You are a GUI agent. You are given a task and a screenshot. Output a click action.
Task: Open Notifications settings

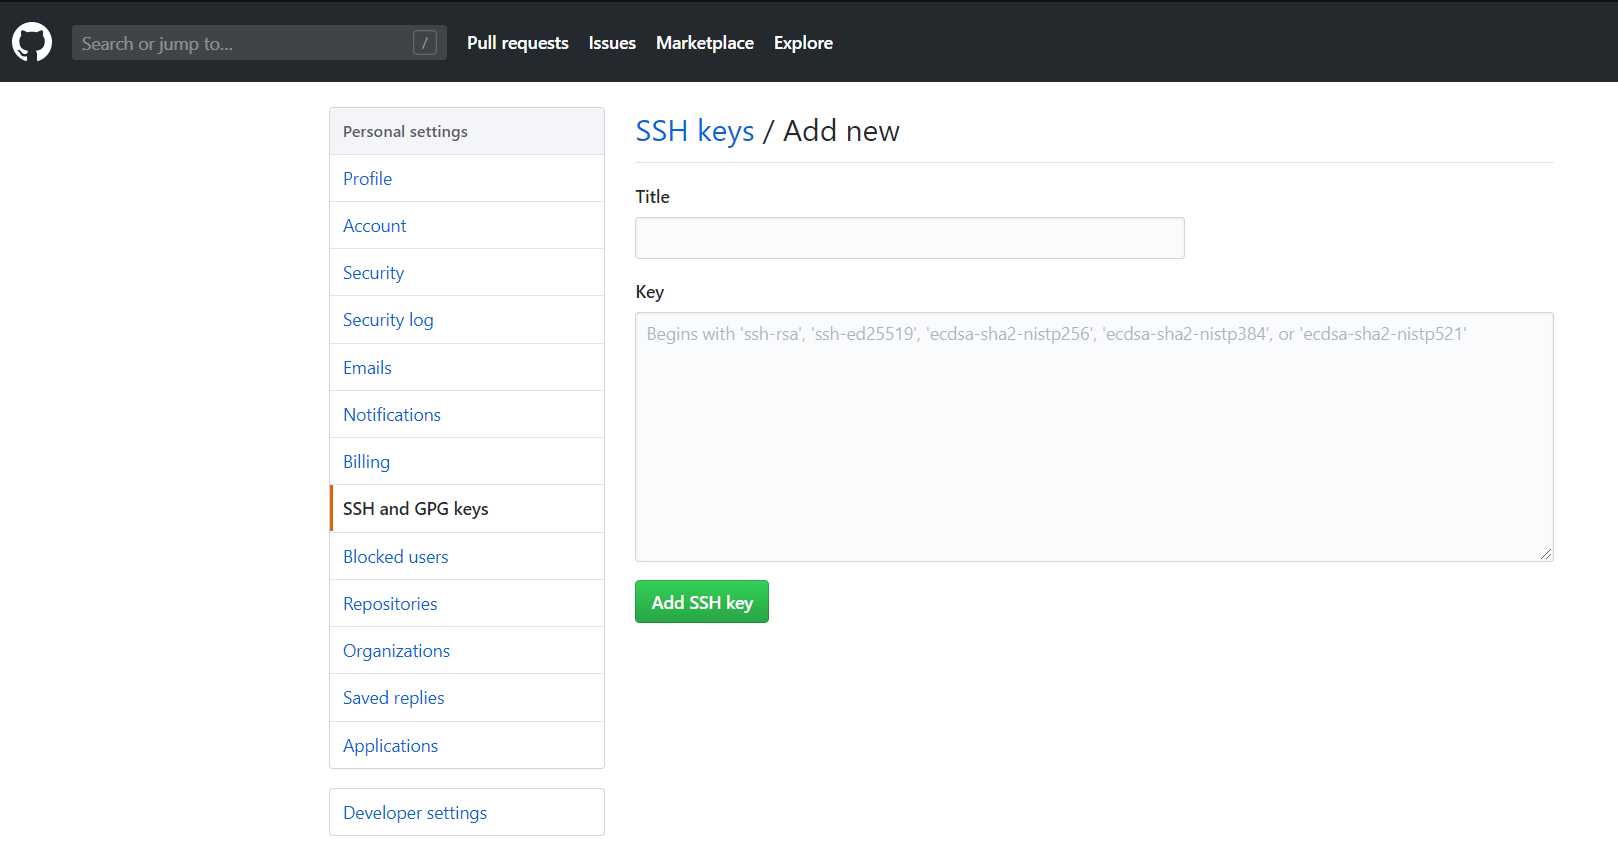coord(467,414)
